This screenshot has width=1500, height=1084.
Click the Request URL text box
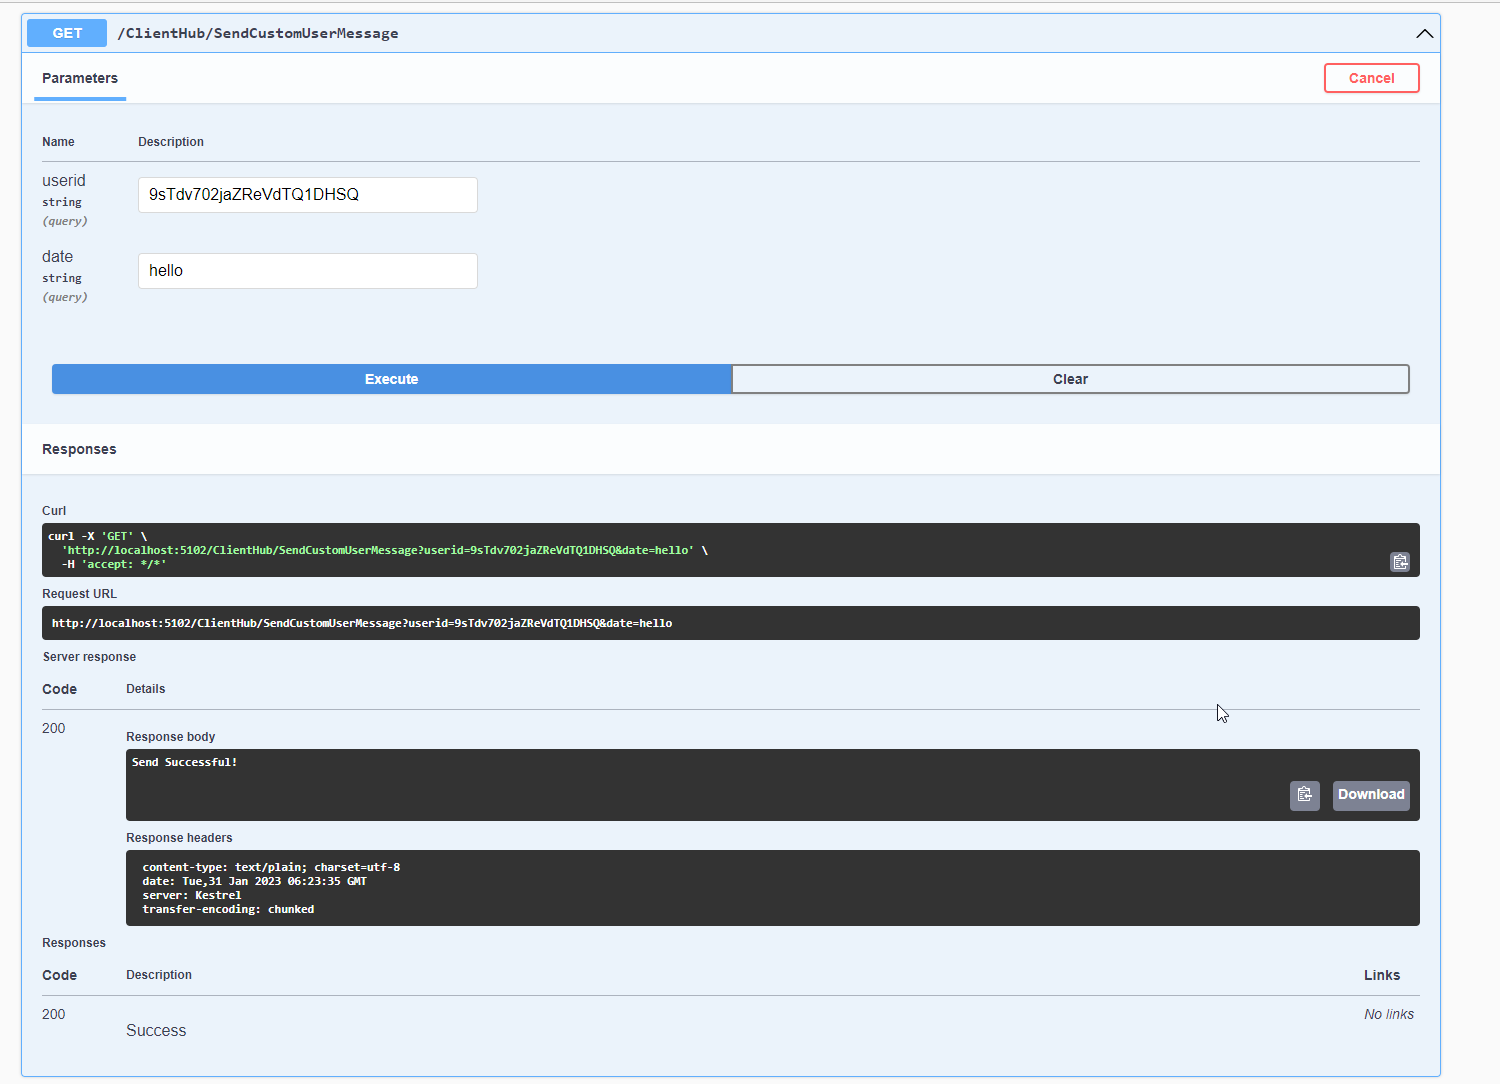click(x=731, y=623)
